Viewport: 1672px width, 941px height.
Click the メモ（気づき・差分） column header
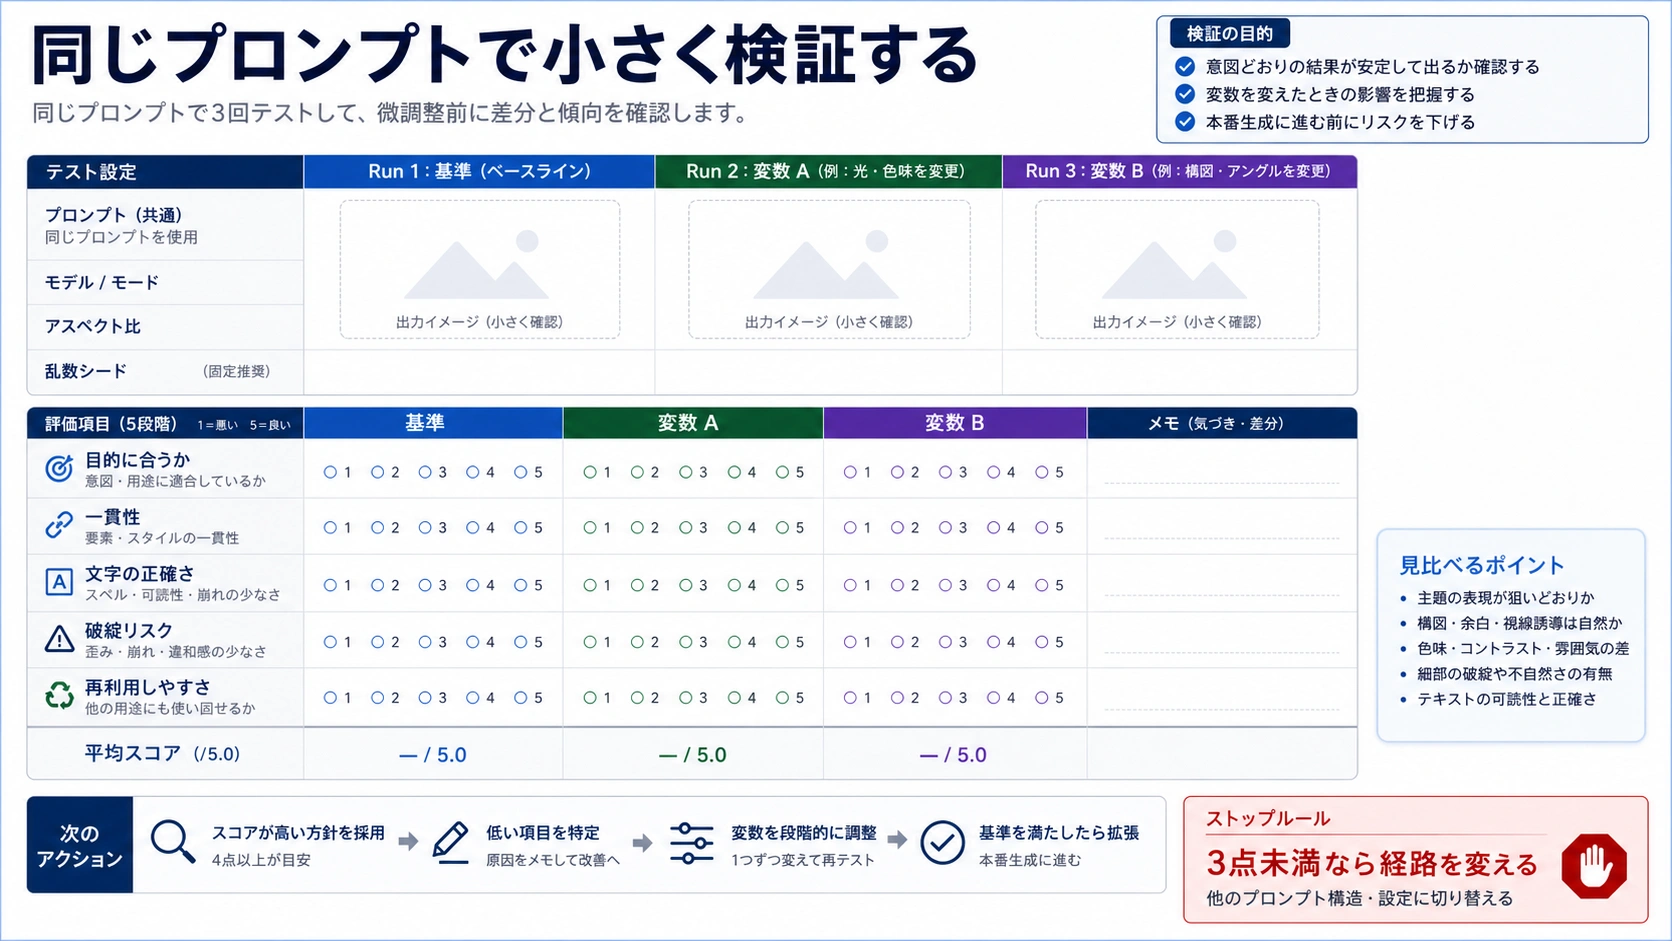[1222, 423]
